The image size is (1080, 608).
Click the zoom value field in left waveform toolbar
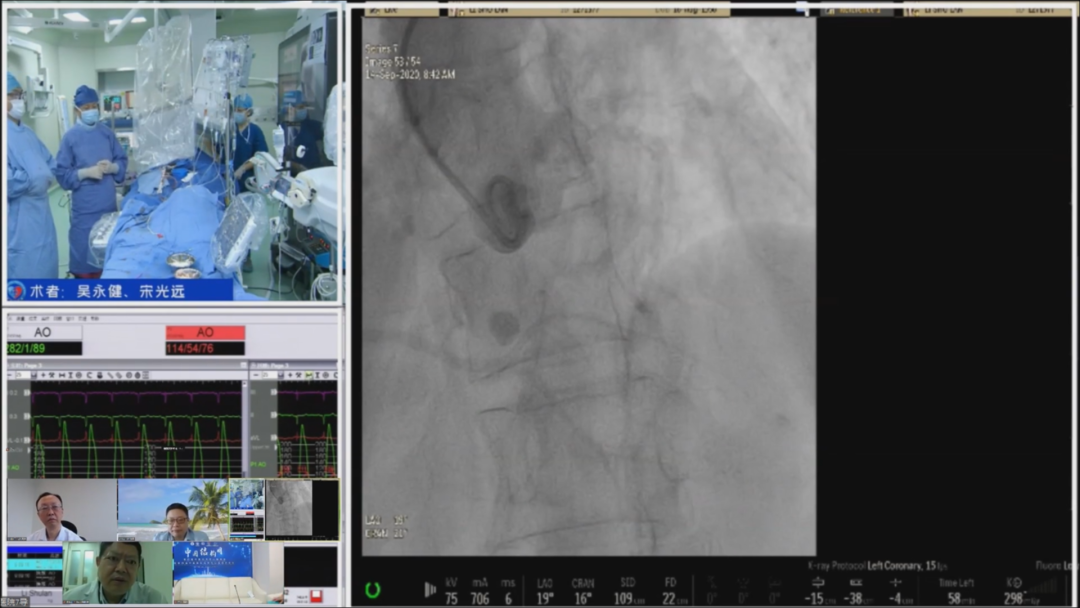point(23,375)
